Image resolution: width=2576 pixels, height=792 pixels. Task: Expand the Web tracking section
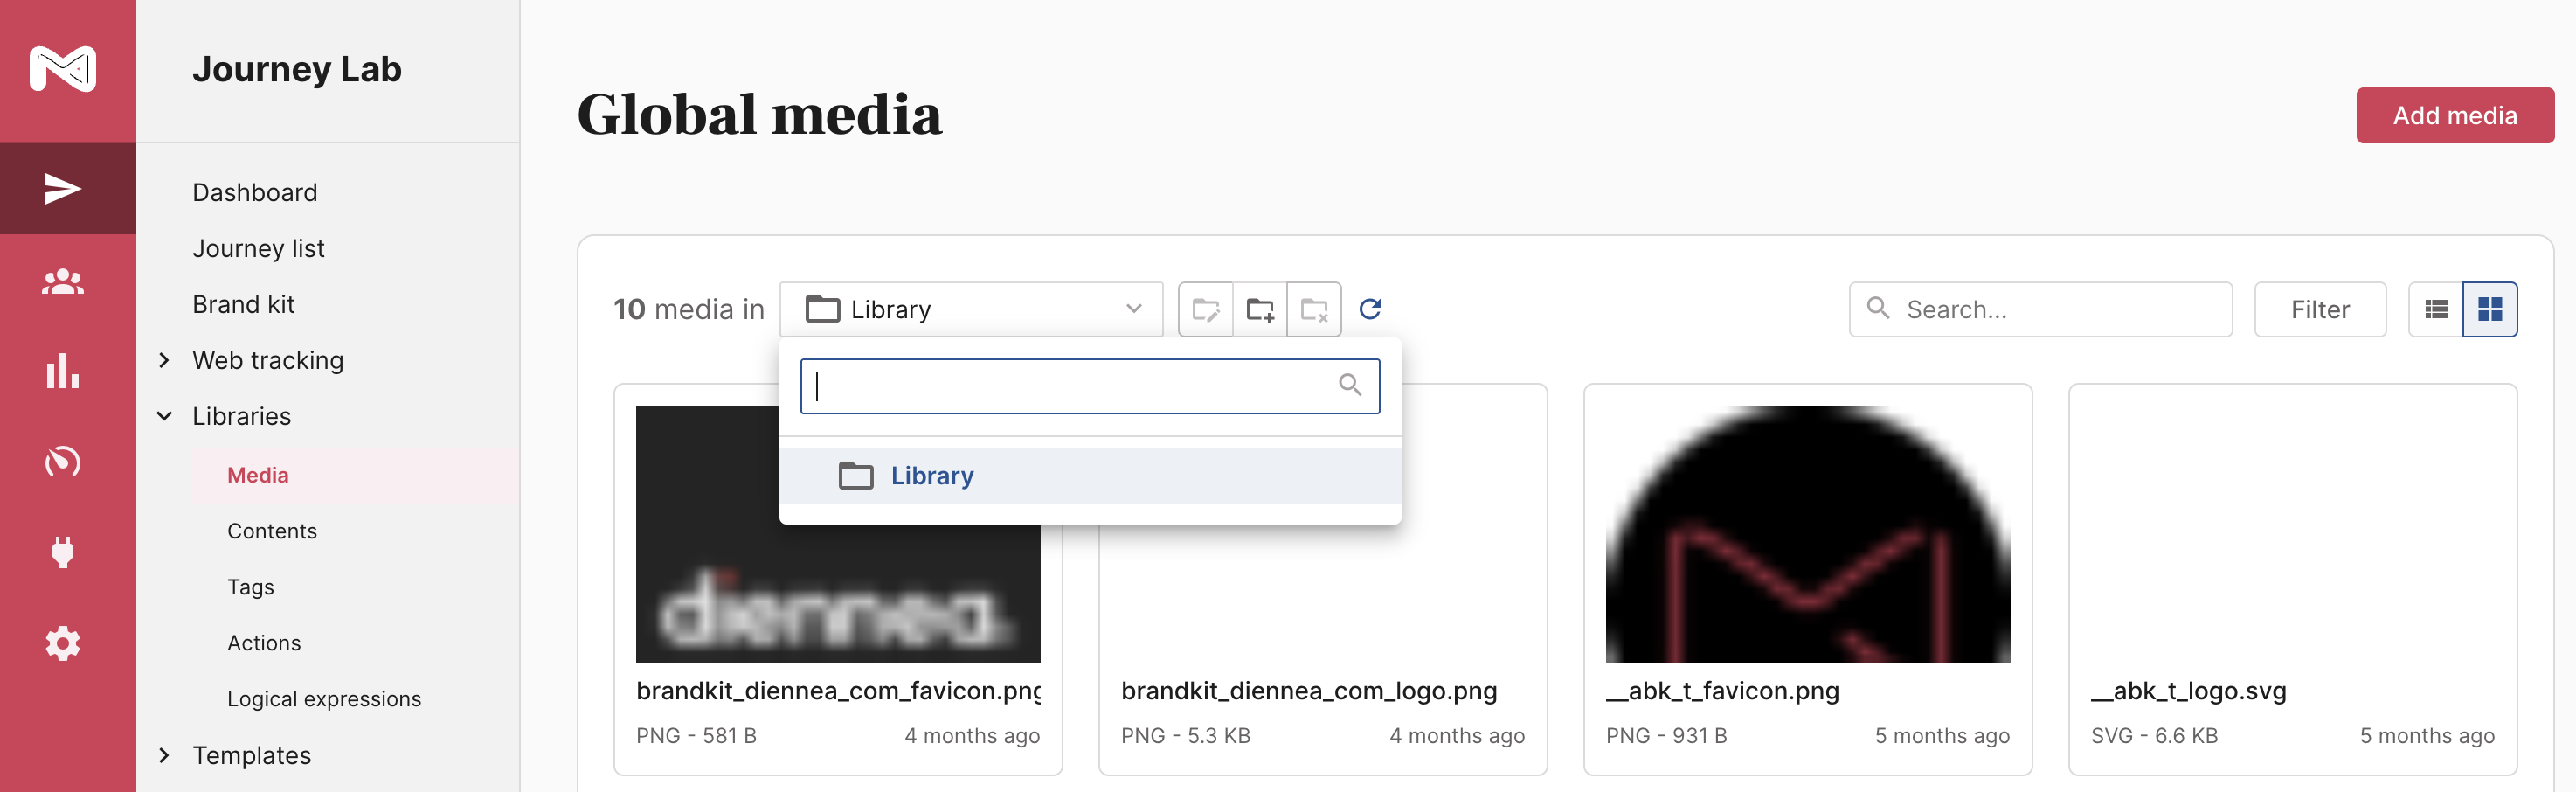(165, 360)
